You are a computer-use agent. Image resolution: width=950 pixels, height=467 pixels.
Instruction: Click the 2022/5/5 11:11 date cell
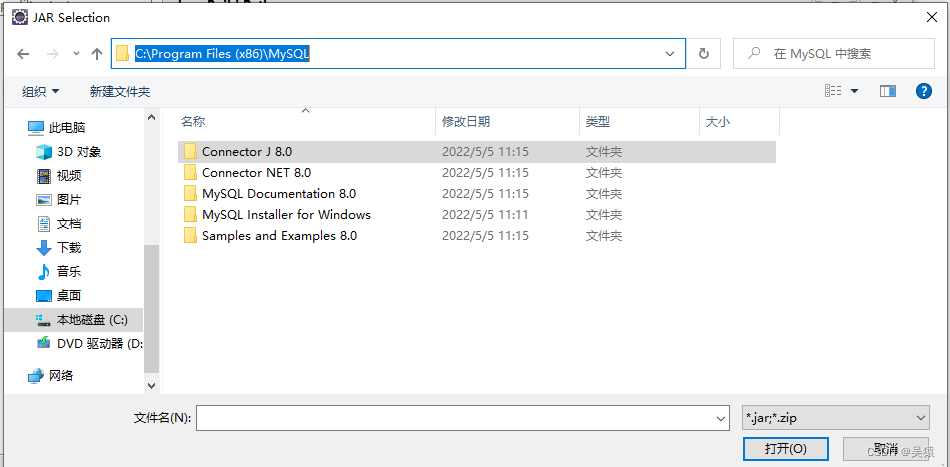click(485, 214)
